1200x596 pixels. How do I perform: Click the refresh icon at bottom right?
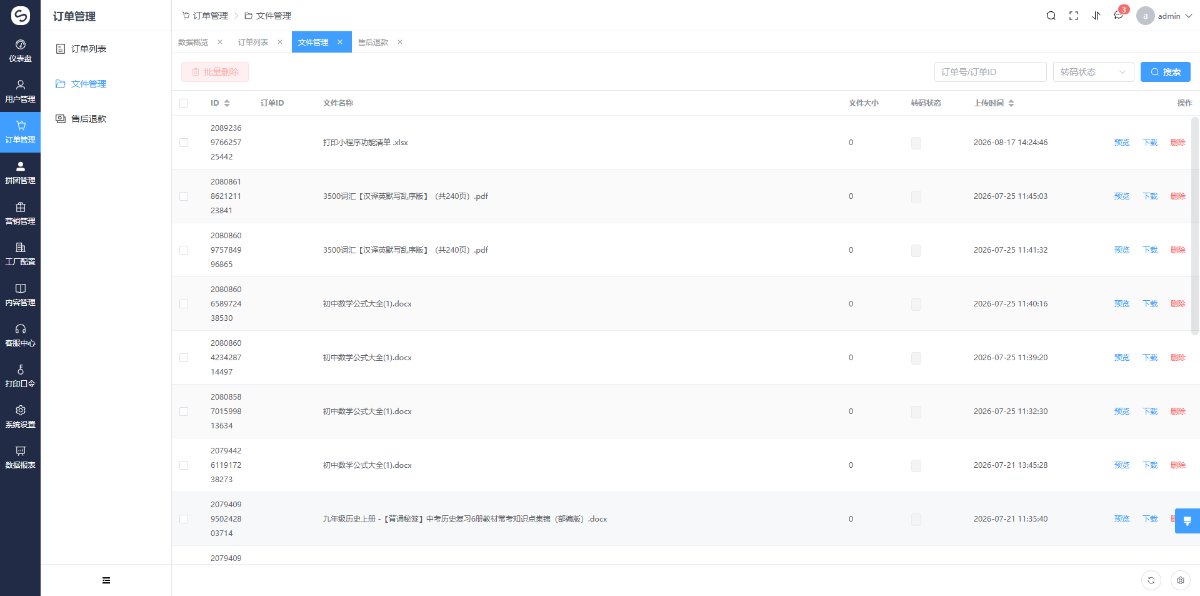(1153, 580)
